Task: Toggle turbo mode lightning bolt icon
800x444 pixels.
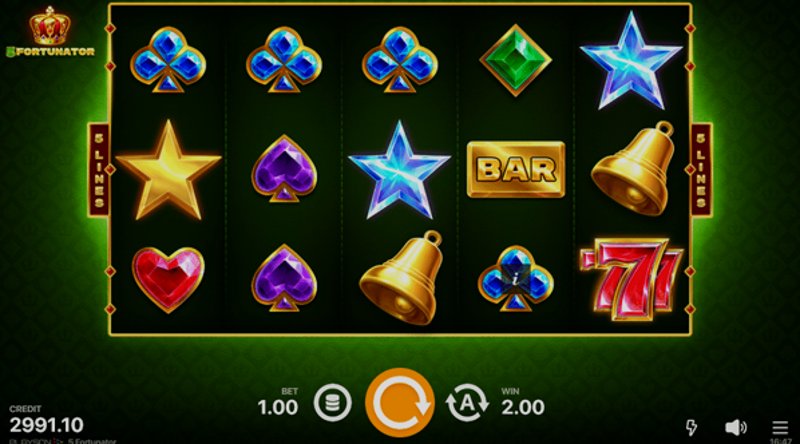Action: (x=691, y=427)
